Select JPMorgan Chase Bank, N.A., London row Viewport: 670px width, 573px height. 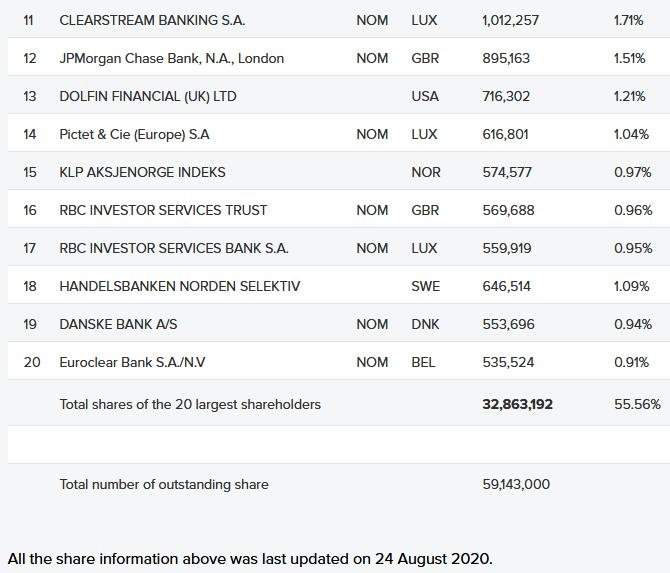(x=172, y=58)
